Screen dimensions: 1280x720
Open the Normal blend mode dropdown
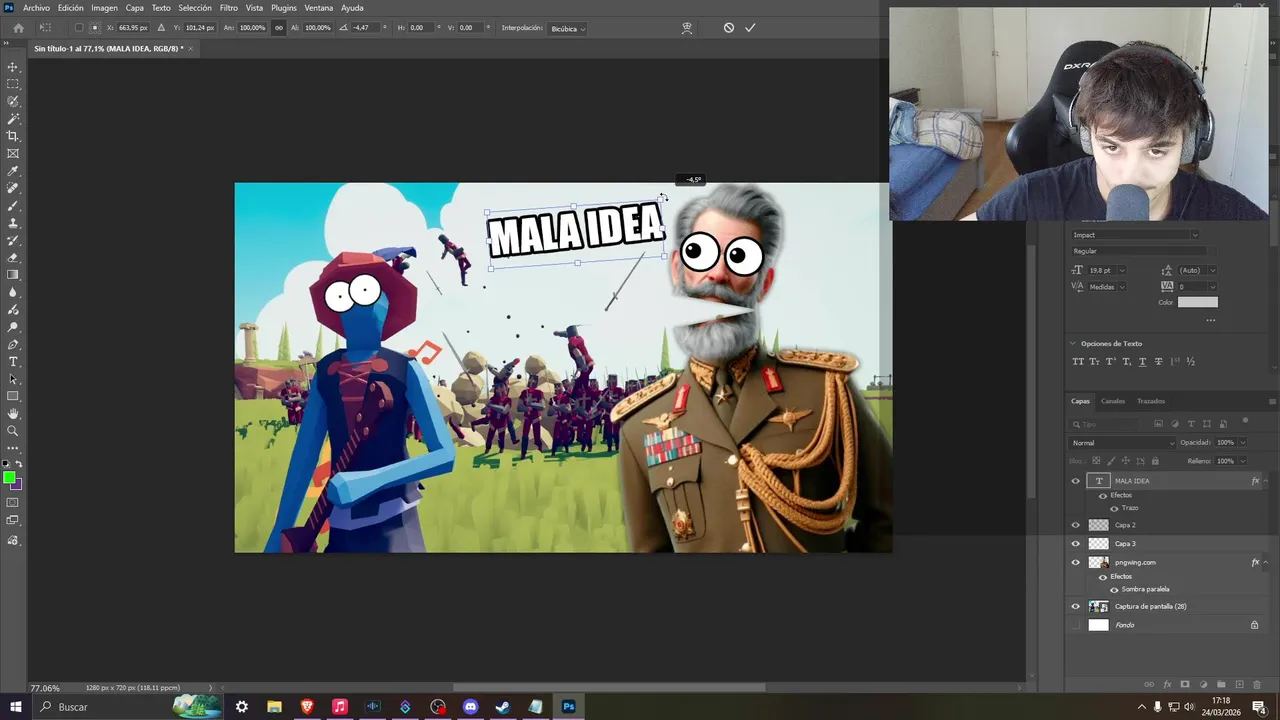pyautogui.click(x=1123, y=443)
